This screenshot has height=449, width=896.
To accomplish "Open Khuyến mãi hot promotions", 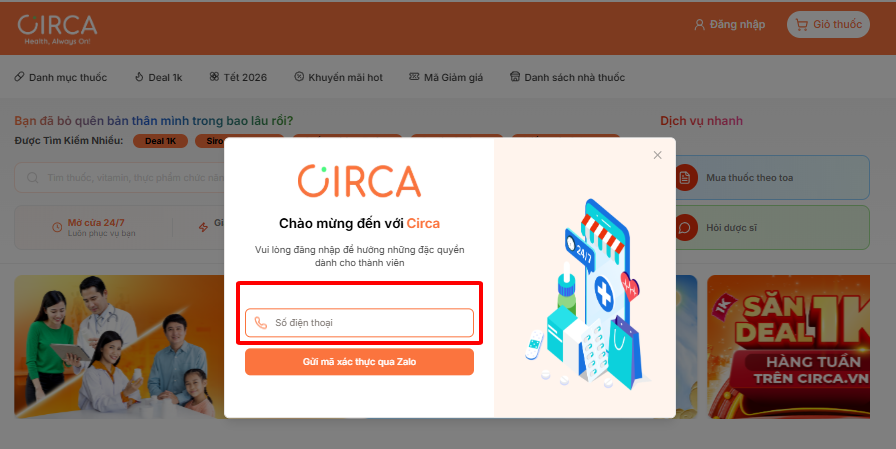I will [x=338, y=77].
